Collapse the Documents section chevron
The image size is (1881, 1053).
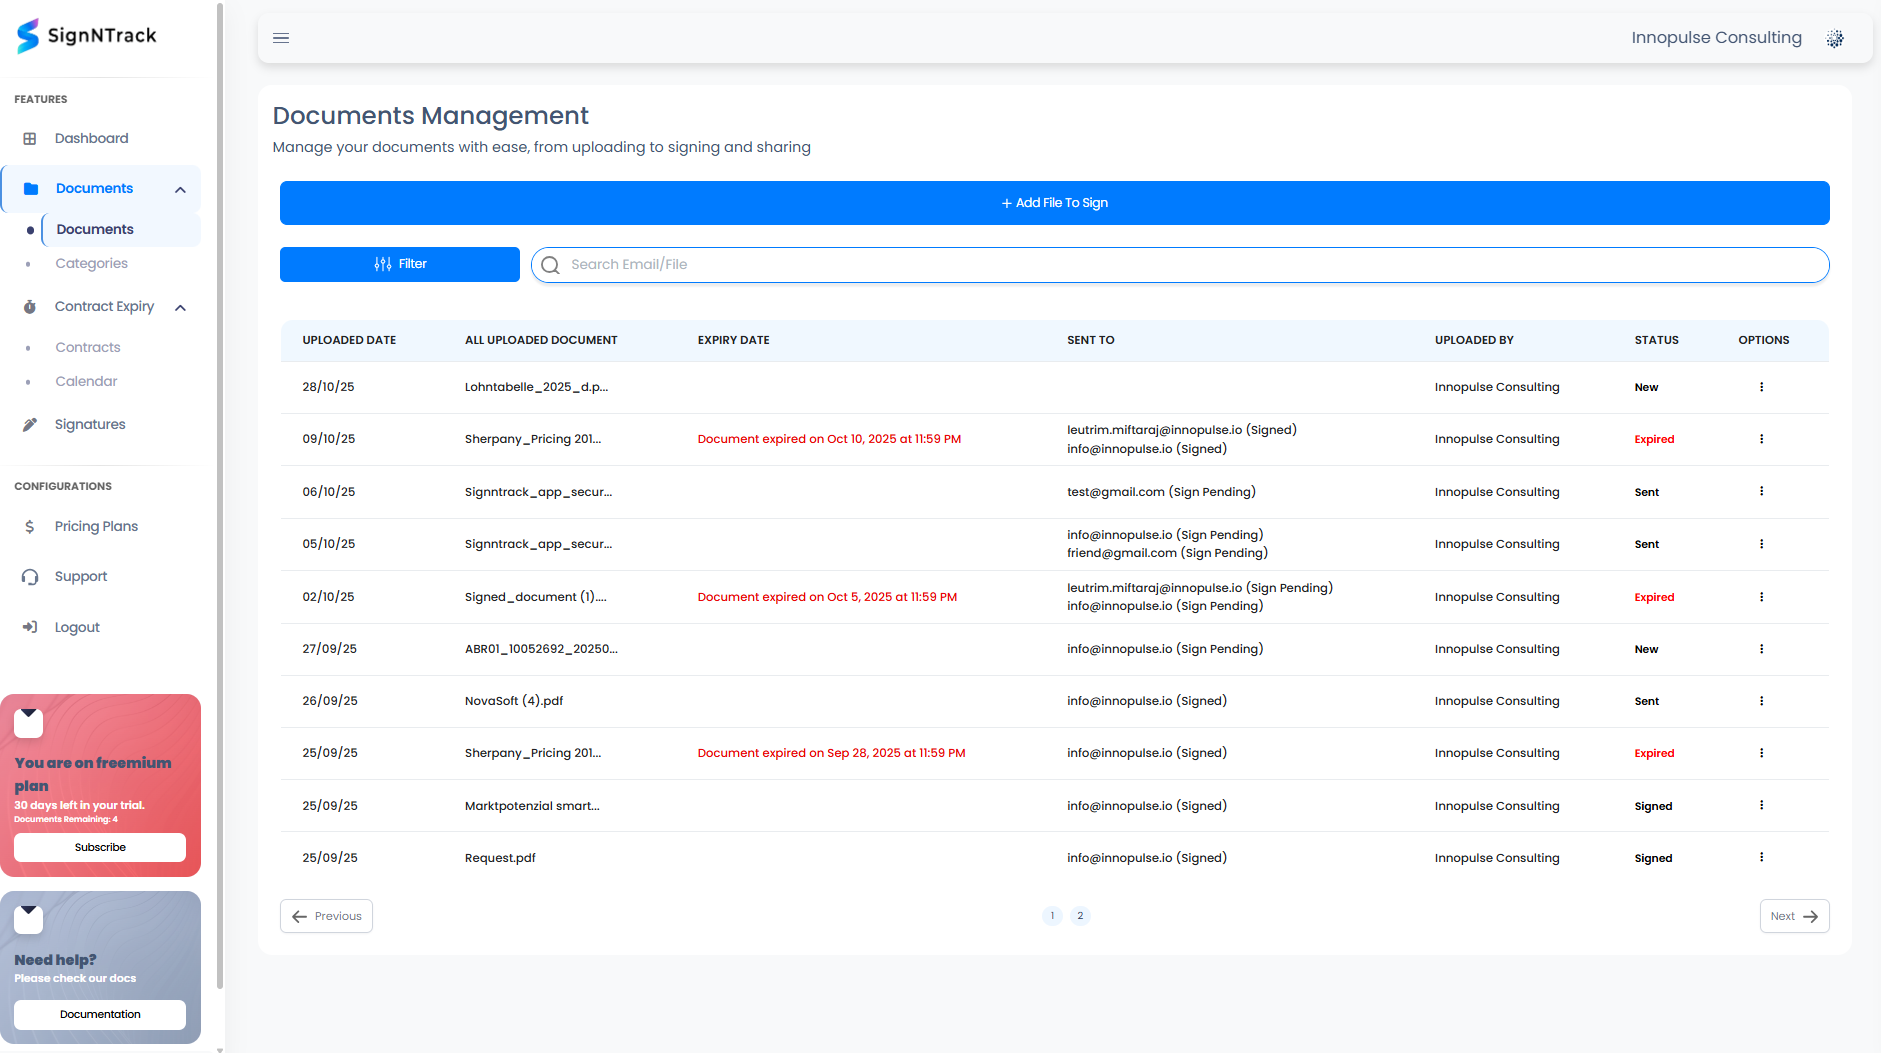(180, 188)
